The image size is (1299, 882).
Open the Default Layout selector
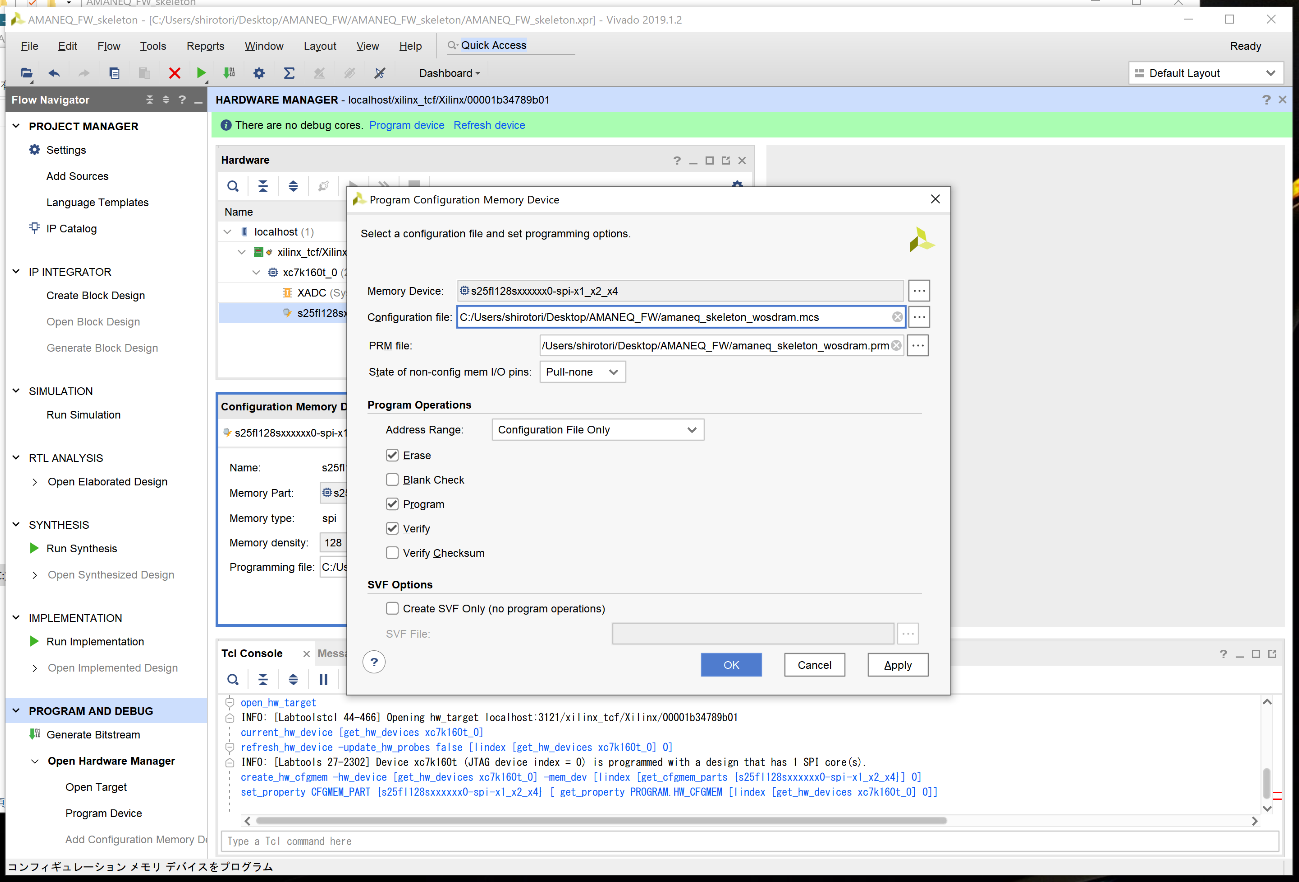tap(1205, 73)
